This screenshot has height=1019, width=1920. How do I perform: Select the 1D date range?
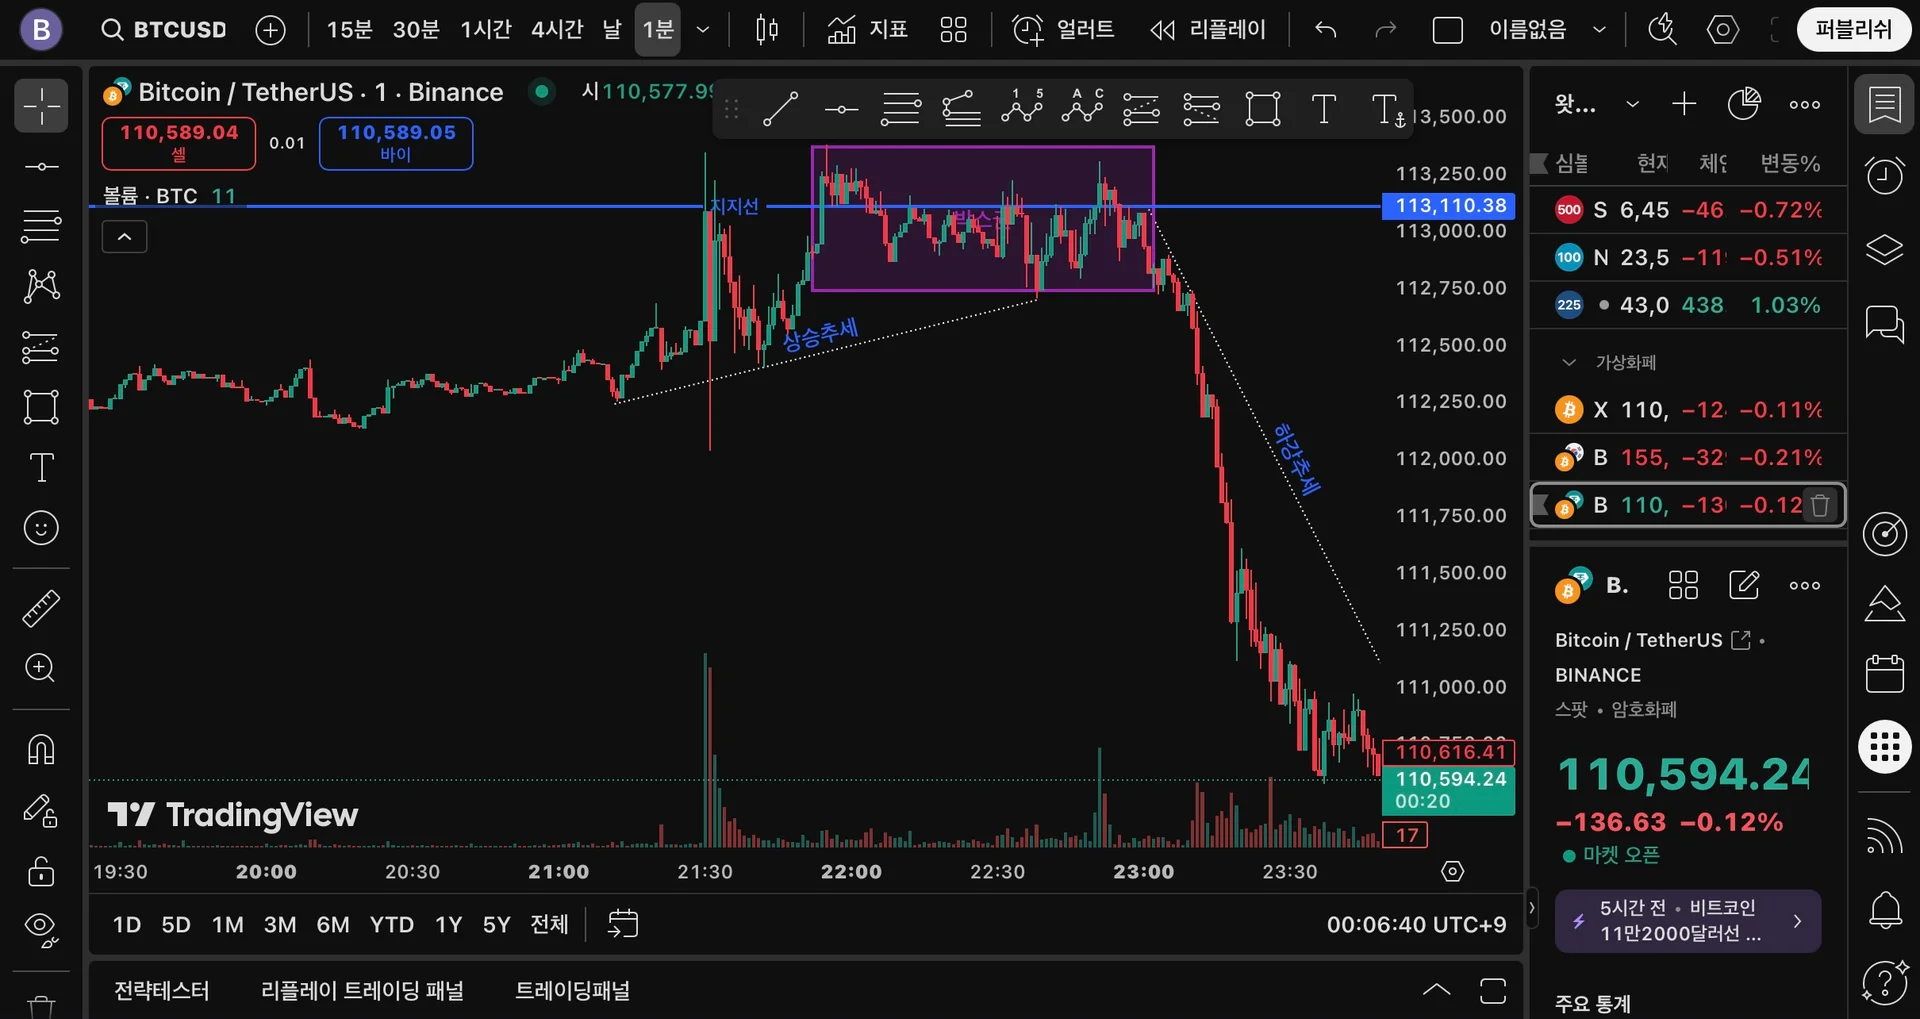click(127, 925)
